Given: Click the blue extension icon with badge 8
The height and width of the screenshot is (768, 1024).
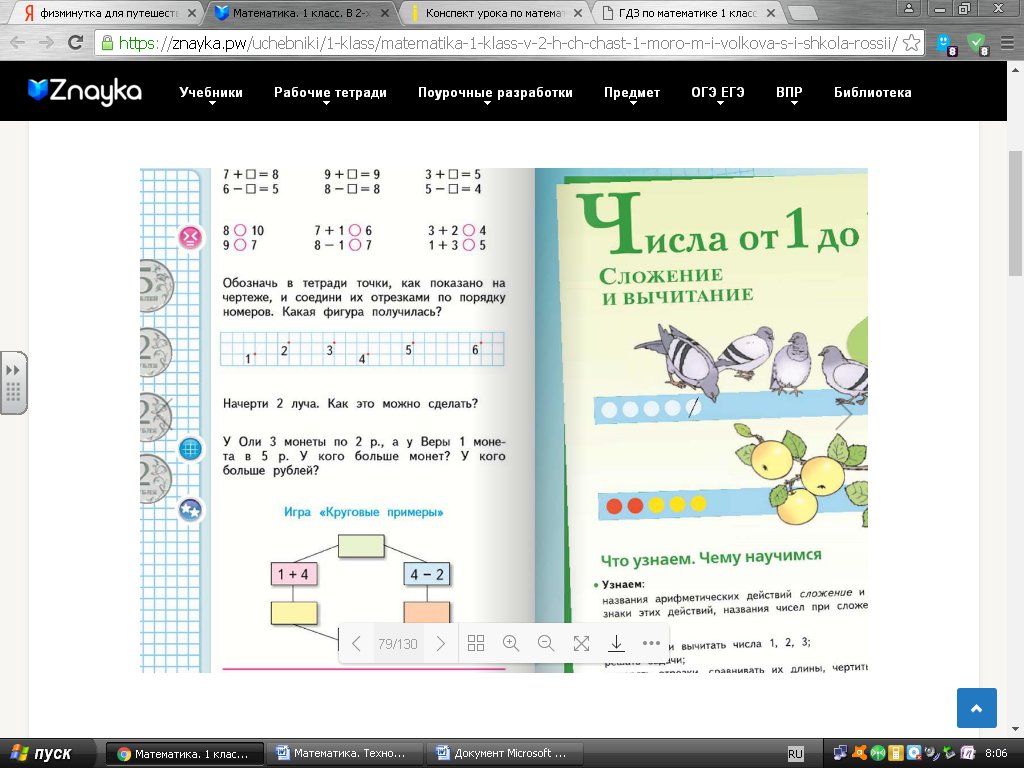Looking at the screenshot, I should point(946,44).
